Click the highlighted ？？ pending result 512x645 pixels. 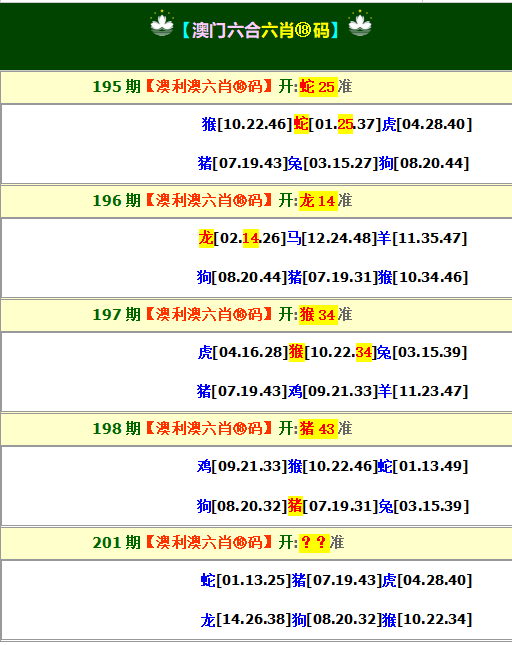[314, 543]
